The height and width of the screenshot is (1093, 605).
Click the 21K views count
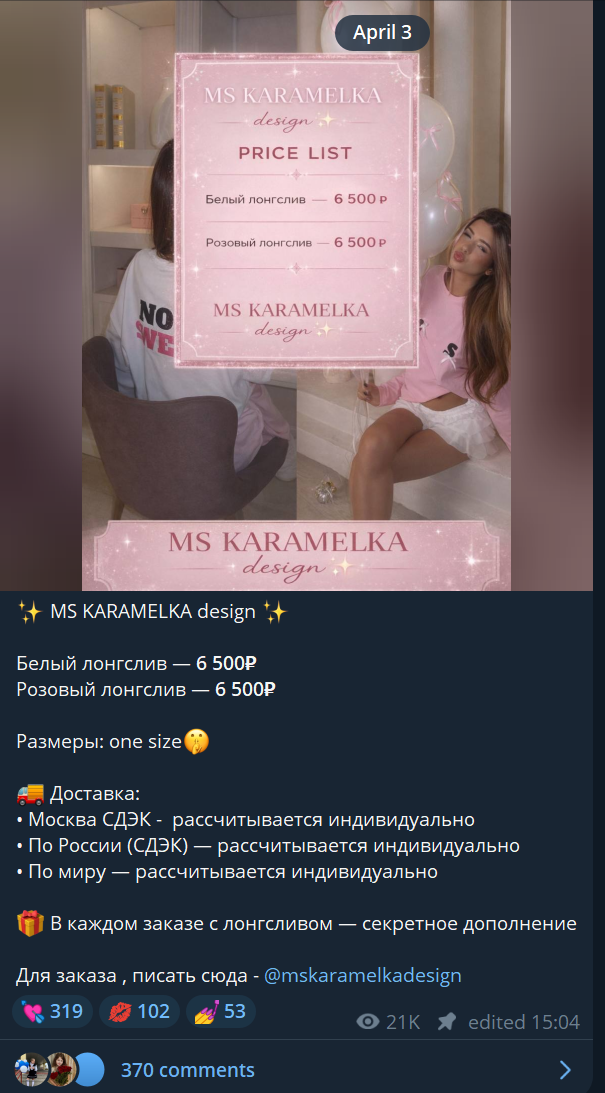tap(404, 1022)
